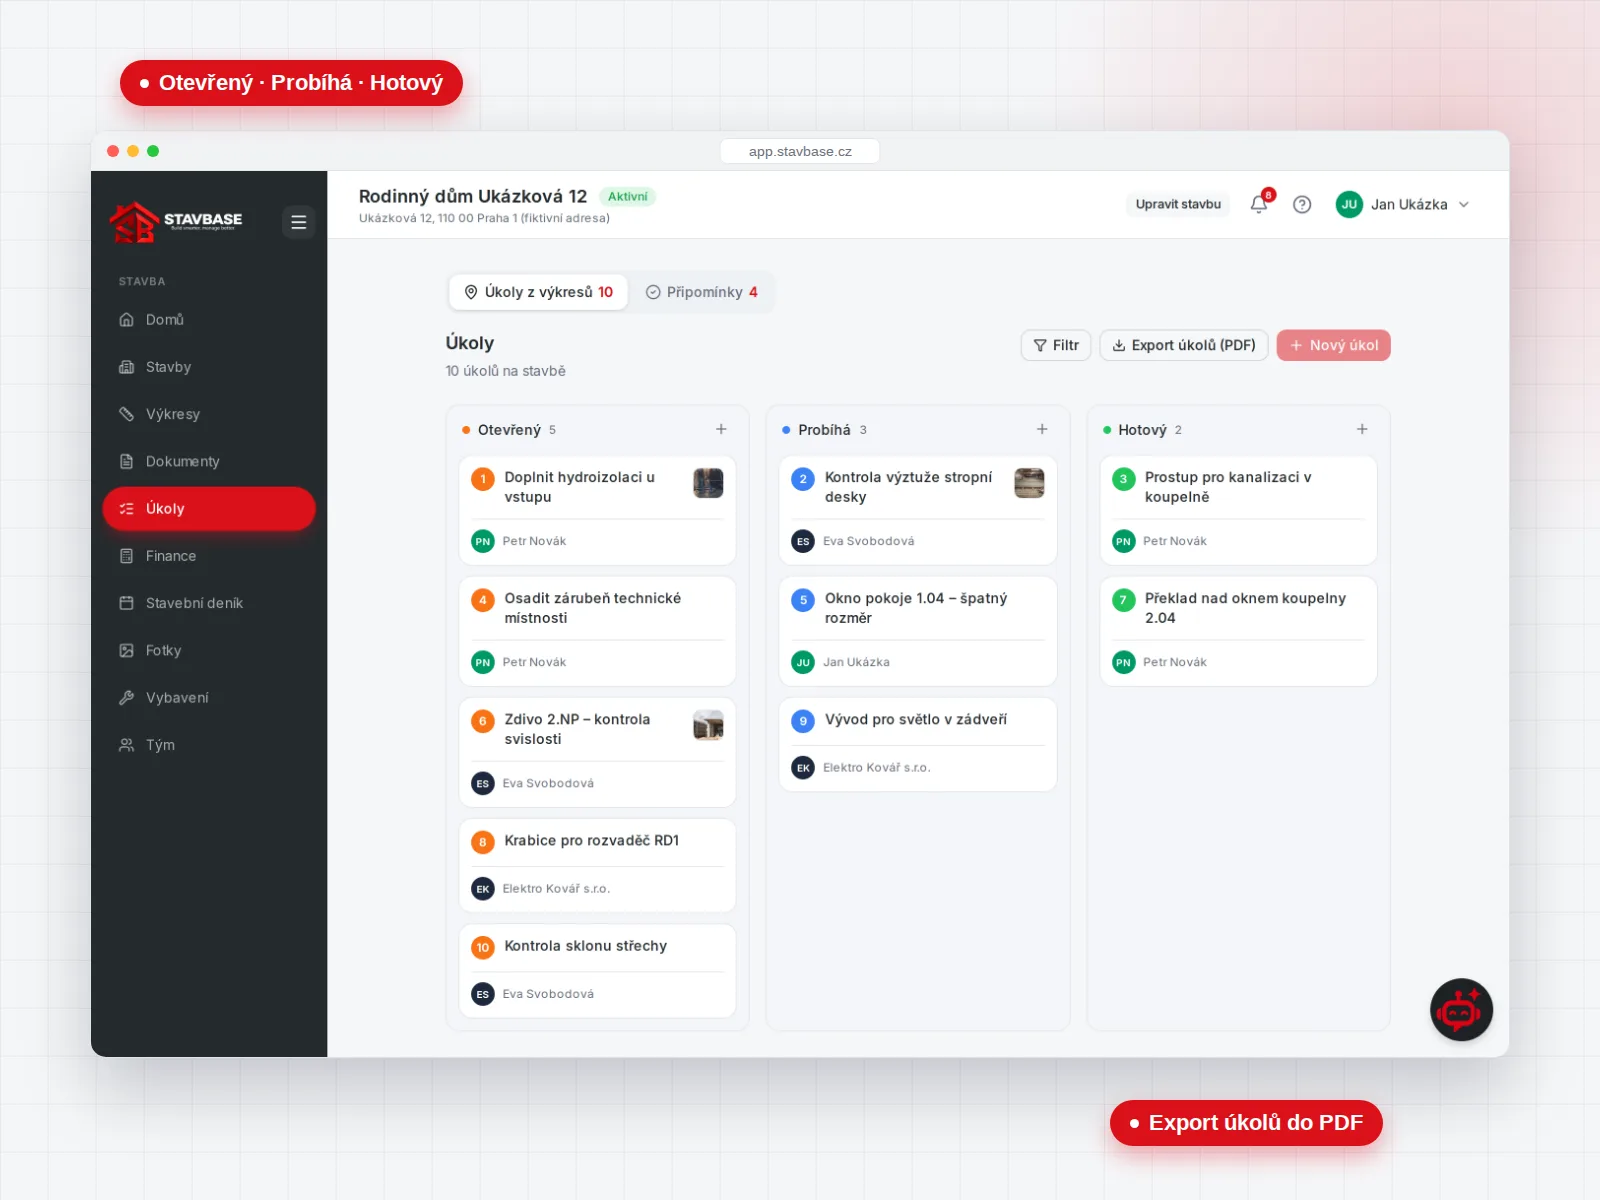Click the Stavbase logo
Image resolution: width=1600 pixels, height=1200 pixels.
click(x=176, y=222)
